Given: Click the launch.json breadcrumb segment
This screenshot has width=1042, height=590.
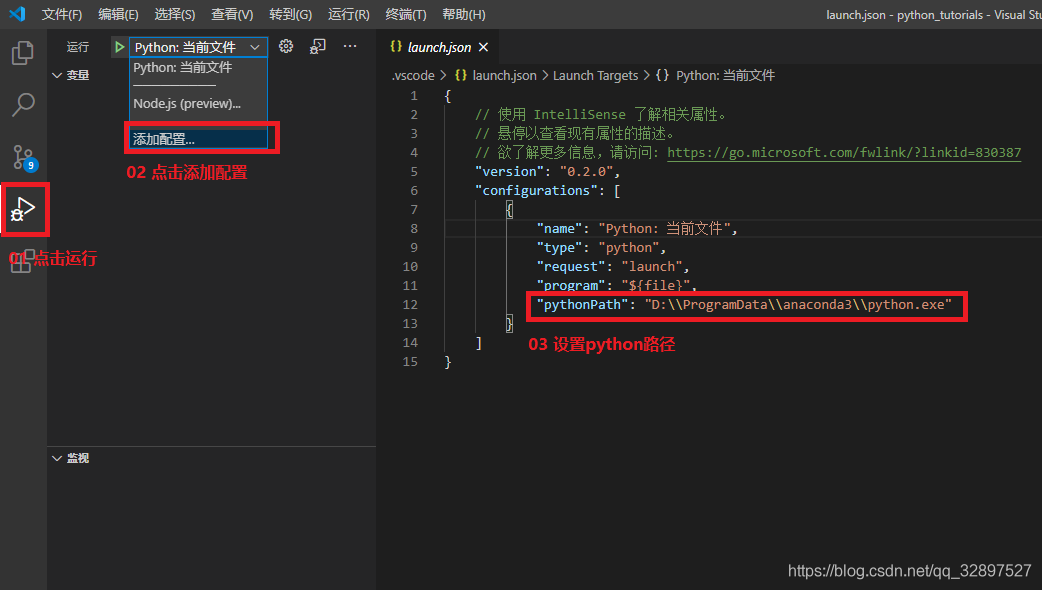Looking at the screenshot, I should pyautogui.click(x=504, y=76).
